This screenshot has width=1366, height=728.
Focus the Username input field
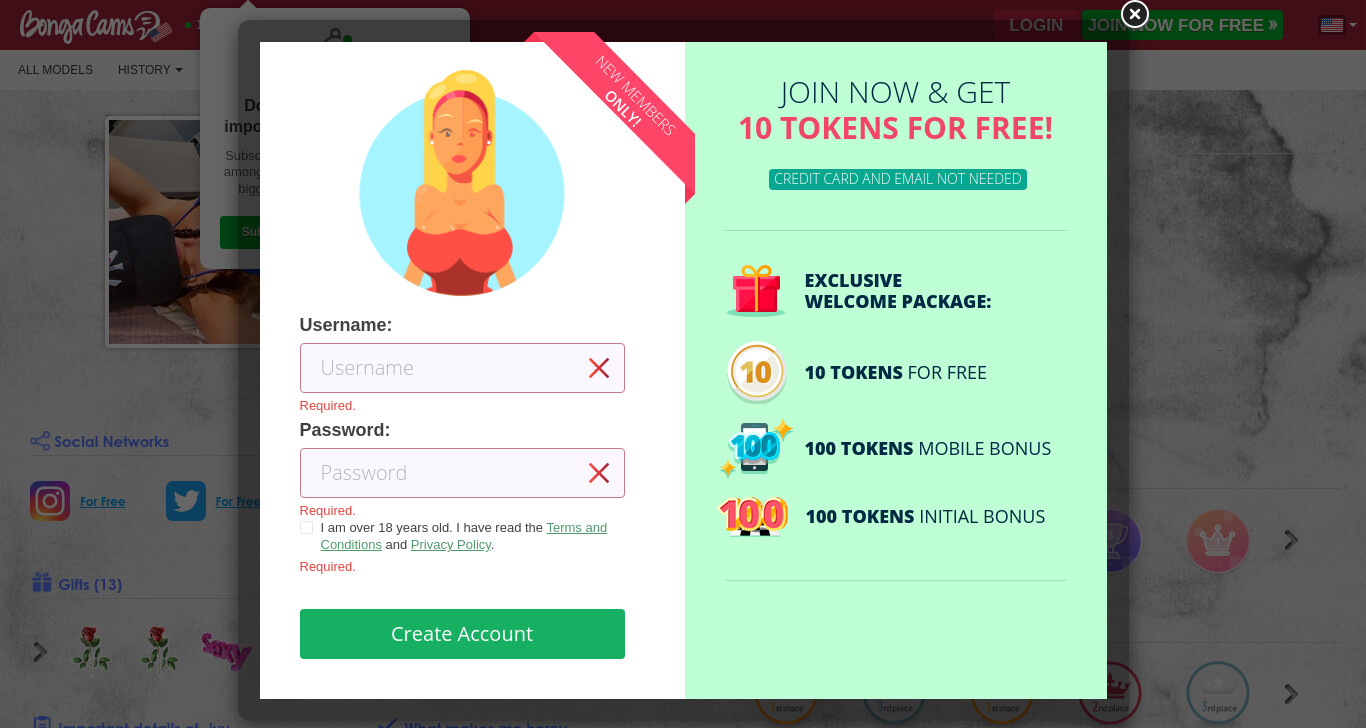pos(462,368)
